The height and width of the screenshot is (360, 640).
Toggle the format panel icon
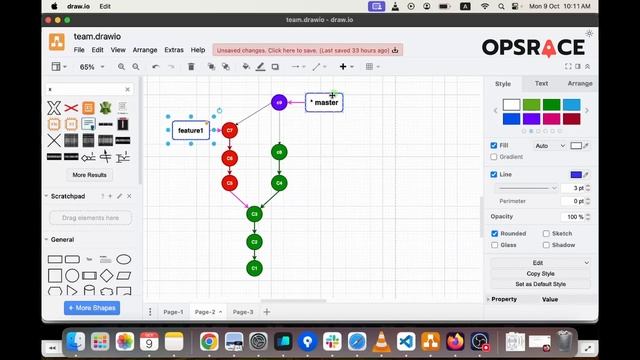click(578, 66)
